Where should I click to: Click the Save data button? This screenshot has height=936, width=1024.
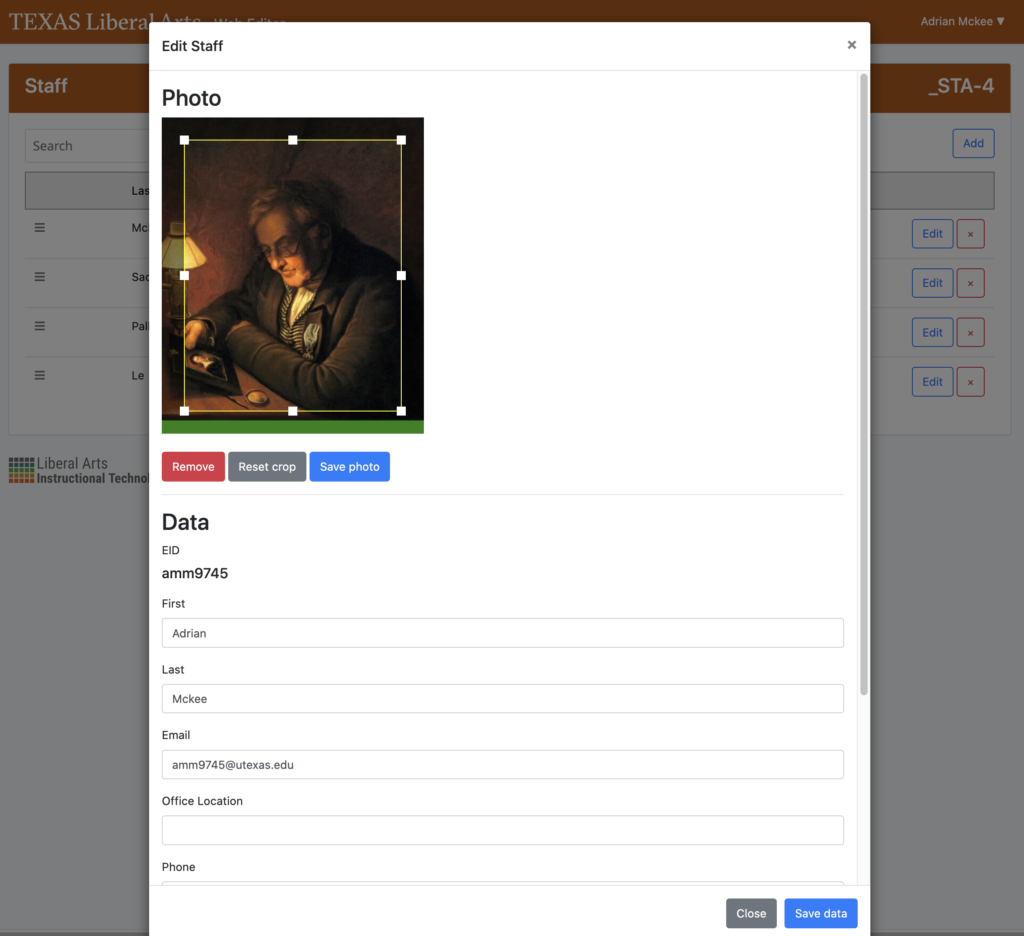click(x=821, y=913)
